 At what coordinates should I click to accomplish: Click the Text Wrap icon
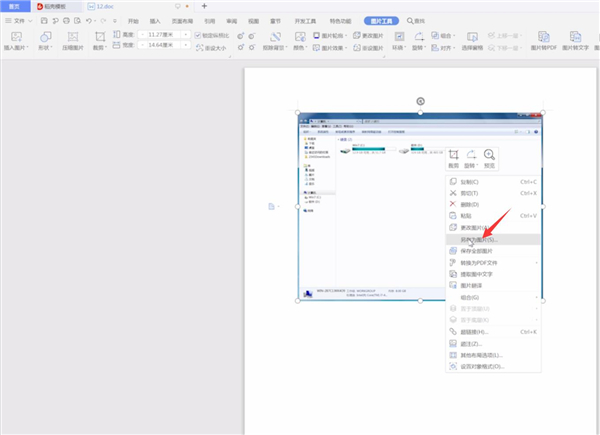[x=399, y=40]
